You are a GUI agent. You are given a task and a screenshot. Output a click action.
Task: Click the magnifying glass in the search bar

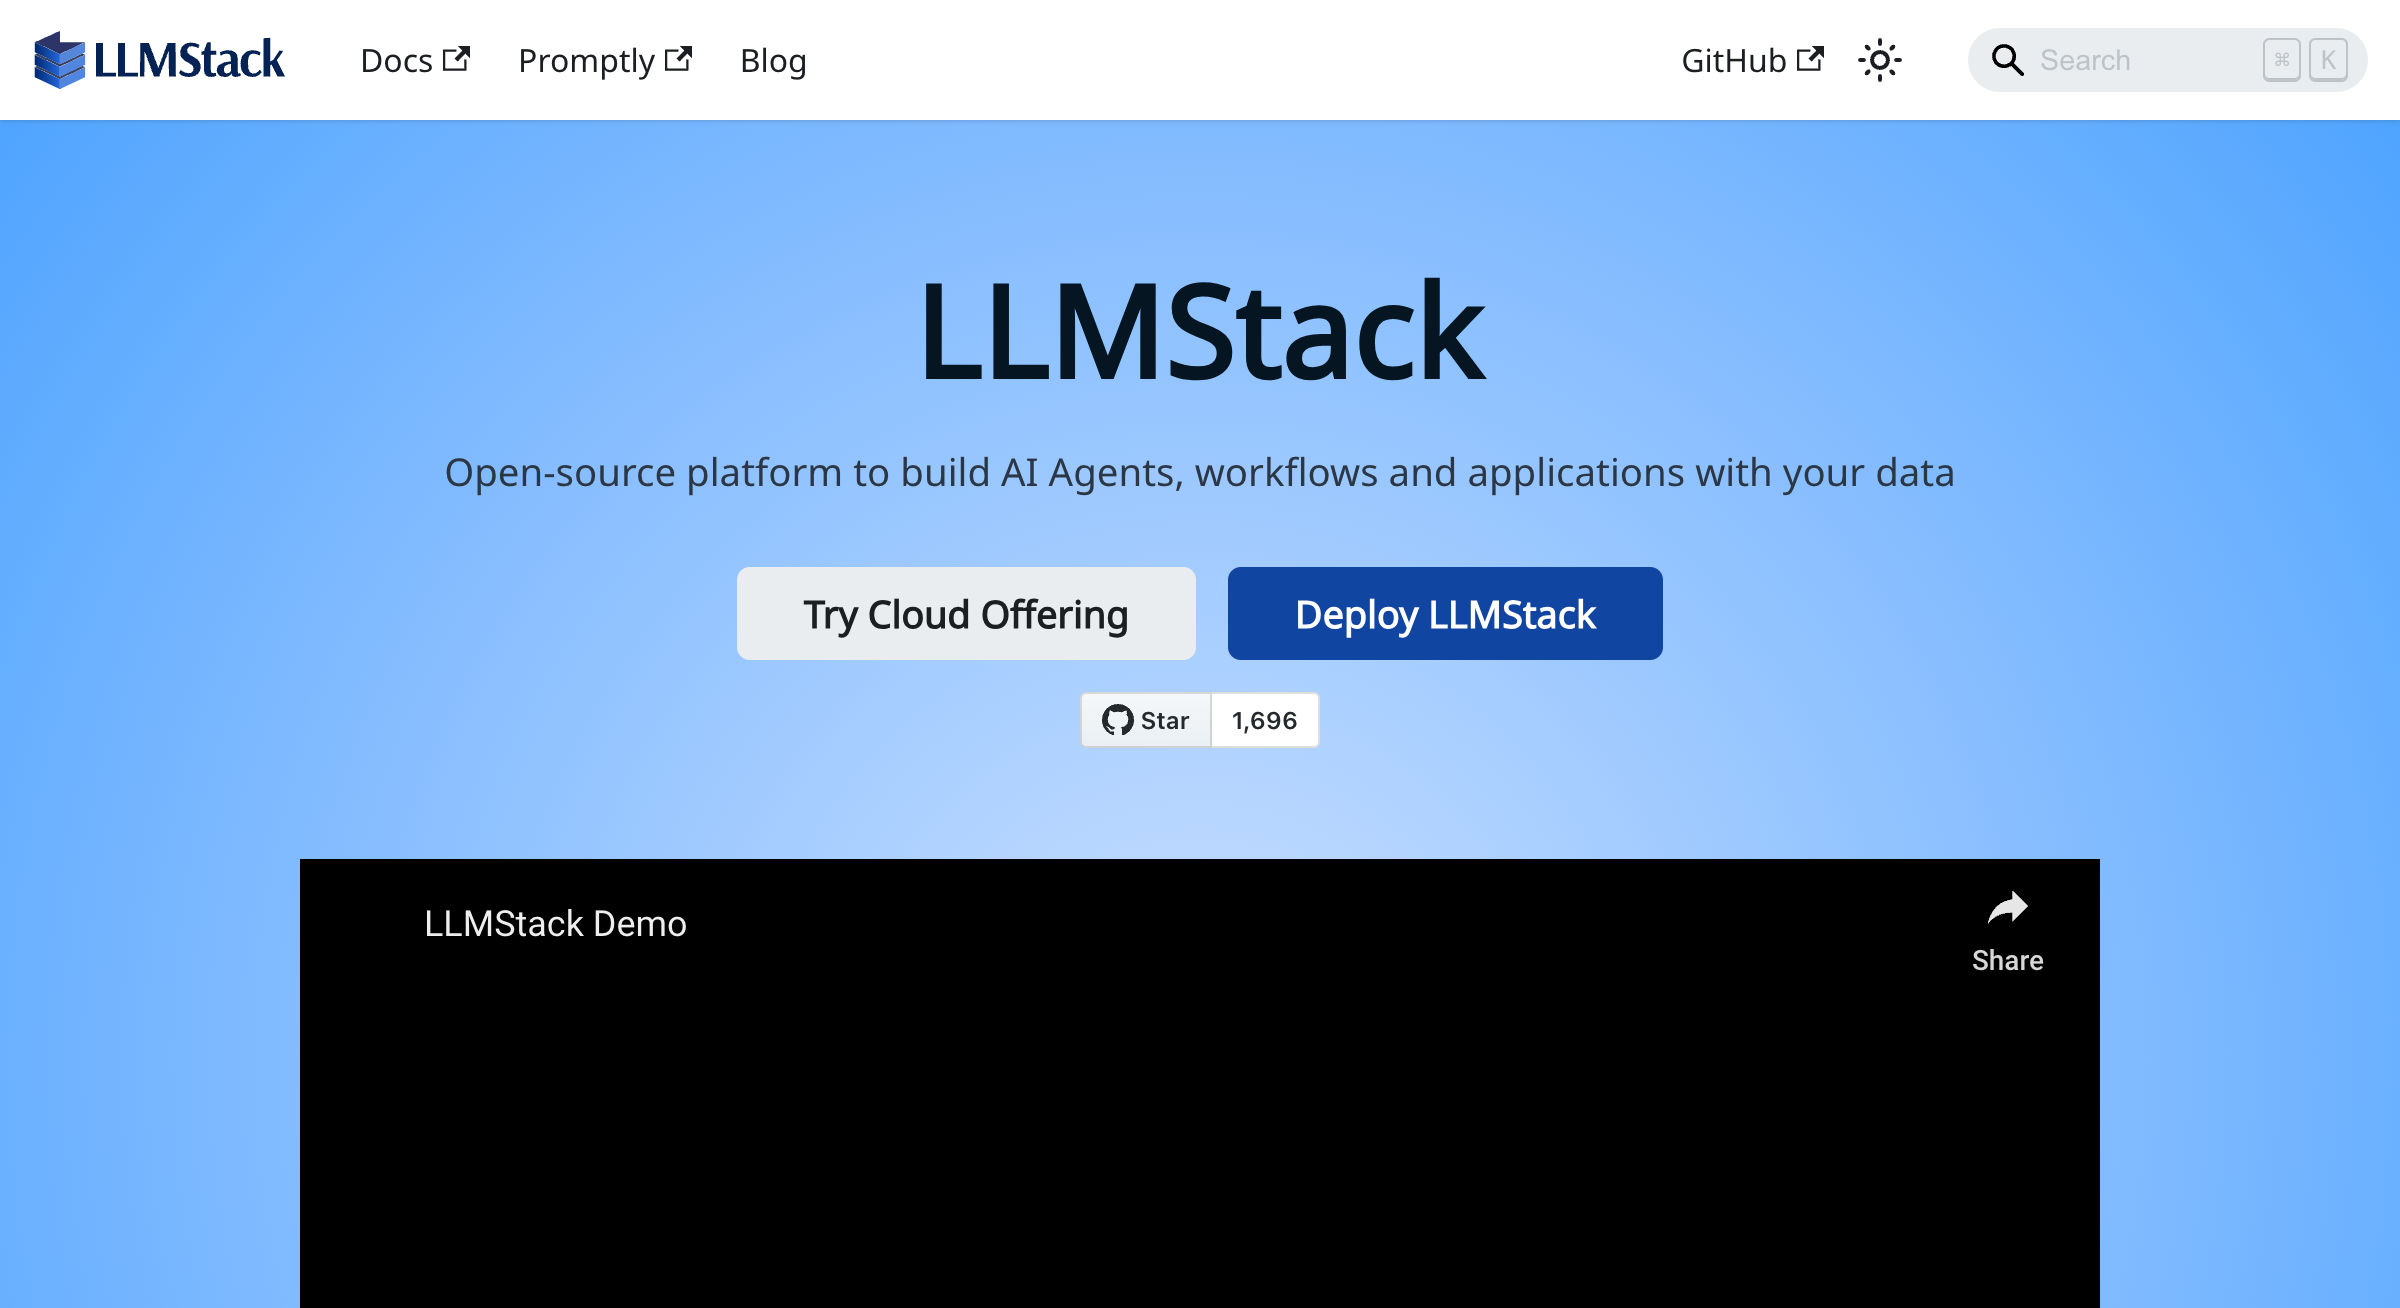coord(2007,60)
